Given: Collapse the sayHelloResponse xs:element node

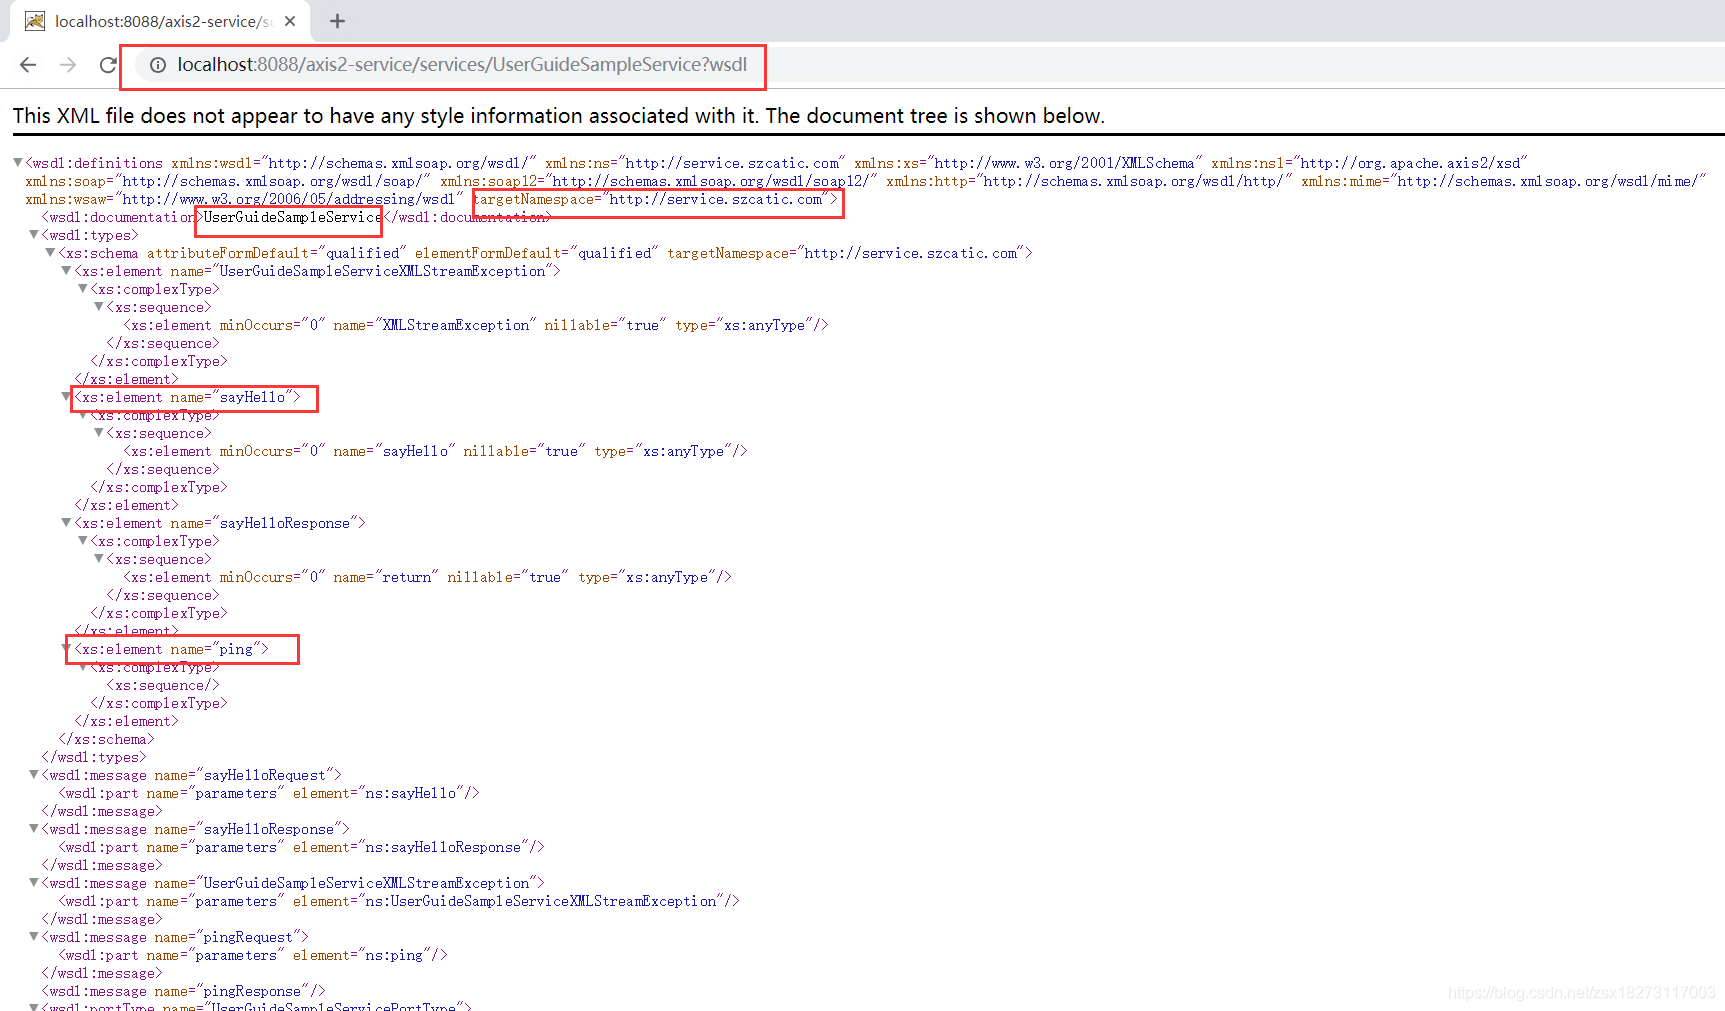Looking at the screenshot, I should tap(66, 522).
